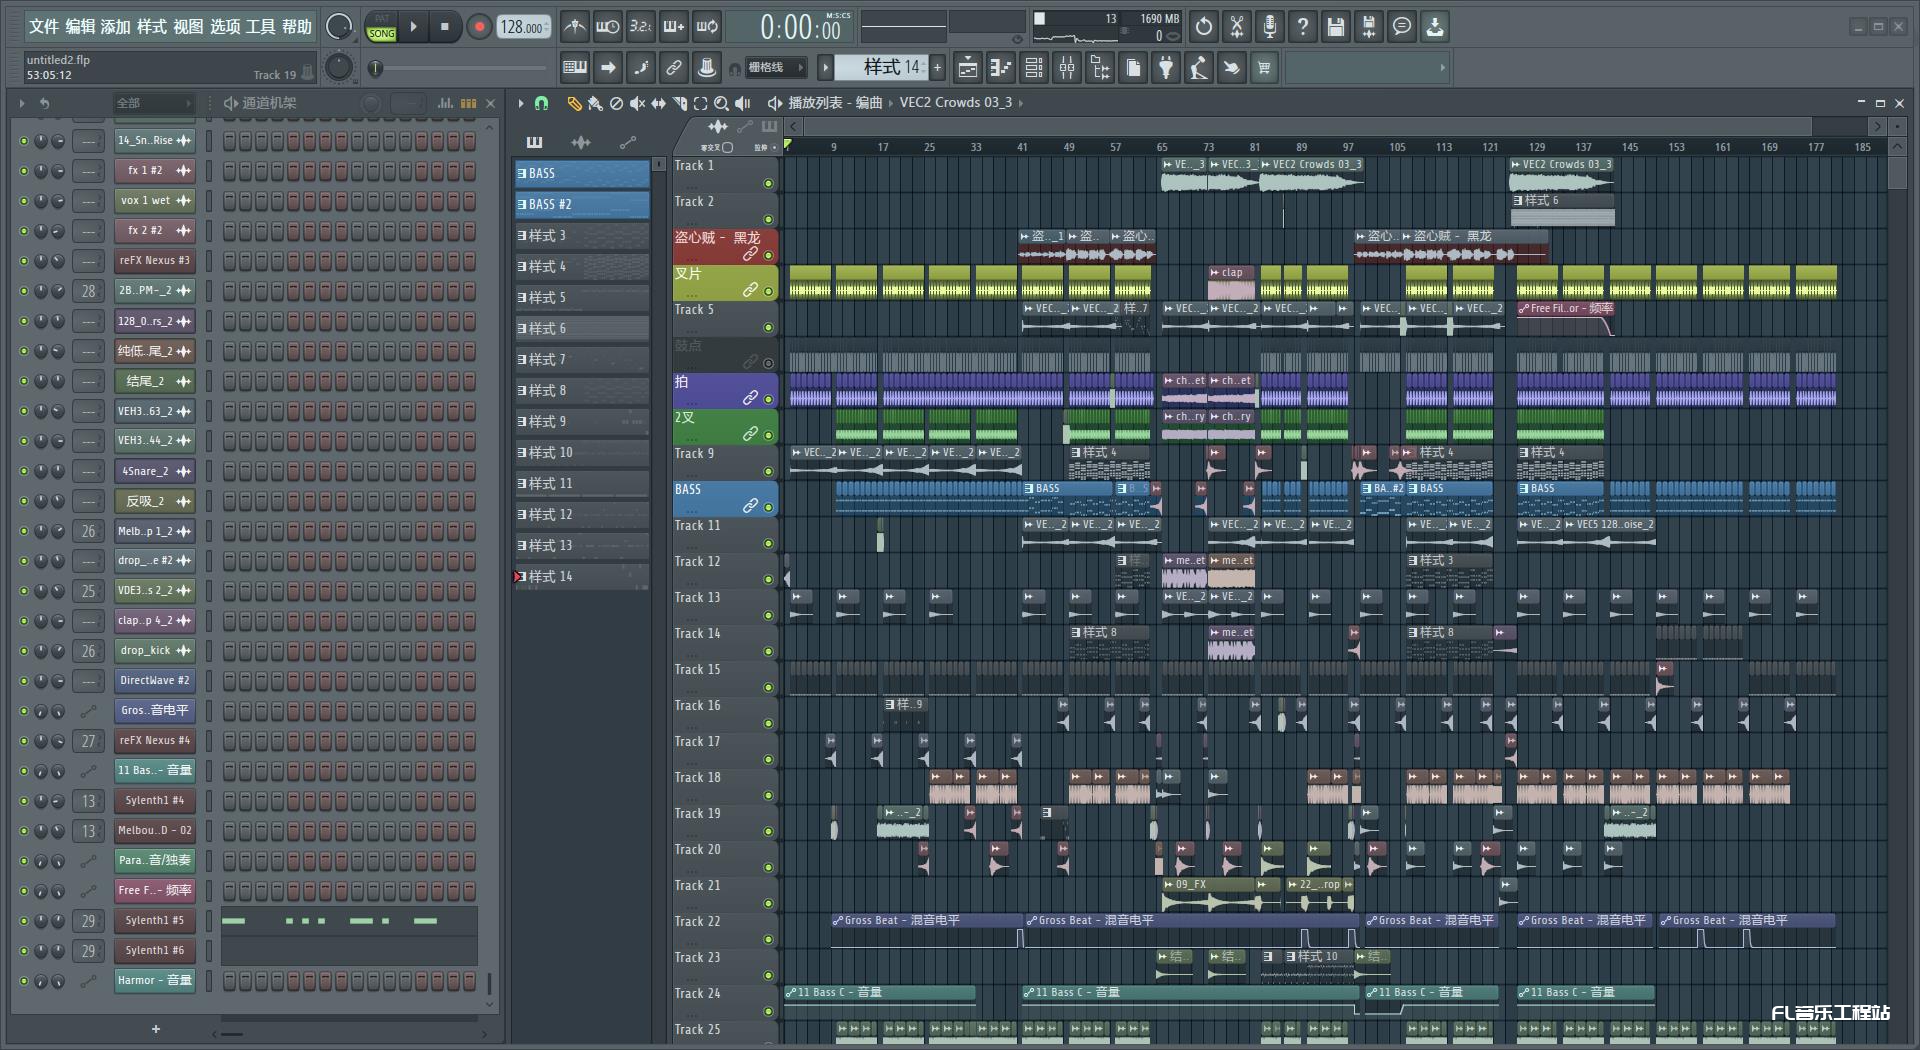Toggle mute light of drop_kick channel

point(24,651)
